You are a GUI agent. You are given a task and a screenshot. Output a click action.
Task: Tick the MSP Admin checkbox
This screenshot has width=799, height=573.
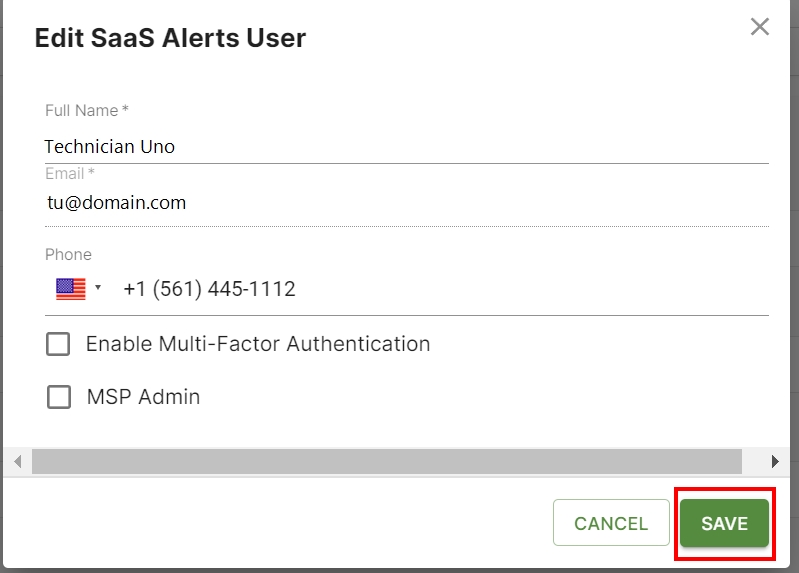[59, 397]
